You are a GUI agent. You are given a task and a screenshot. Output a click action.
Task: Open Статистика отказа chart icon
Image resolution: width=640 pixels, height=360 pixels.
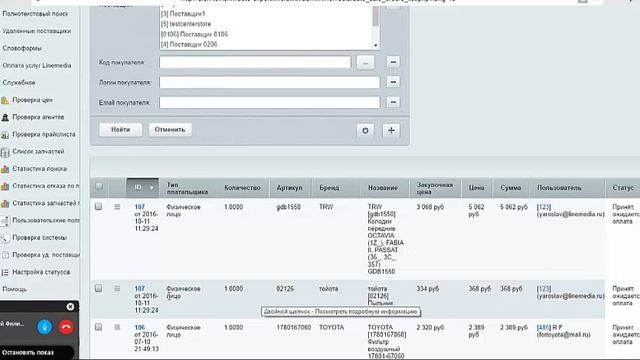tap(5, 187)
